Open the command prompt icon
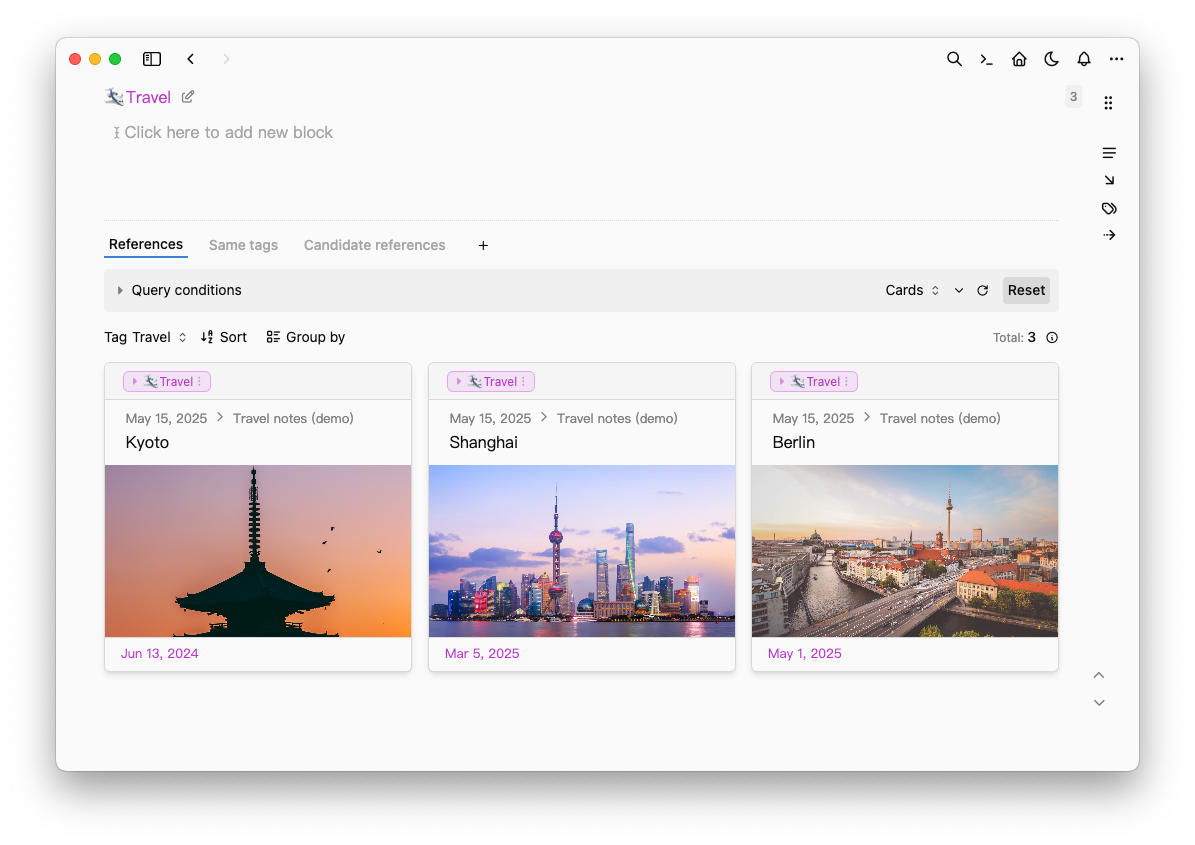The image size is (1195, 845). click(x=986, y=59)
